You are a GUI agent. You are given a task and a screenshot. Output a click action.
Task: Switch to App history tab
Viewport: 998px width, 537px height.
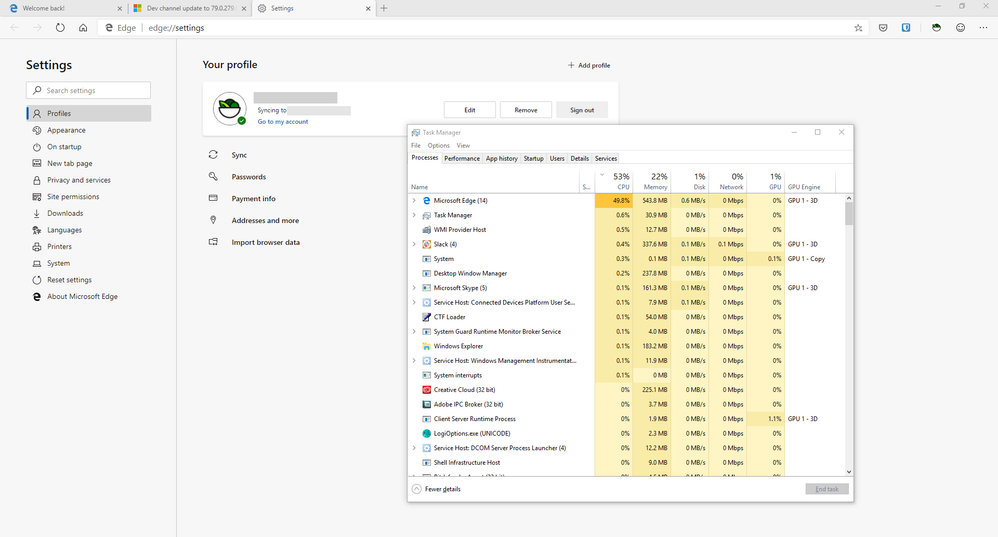coord(502,158)
